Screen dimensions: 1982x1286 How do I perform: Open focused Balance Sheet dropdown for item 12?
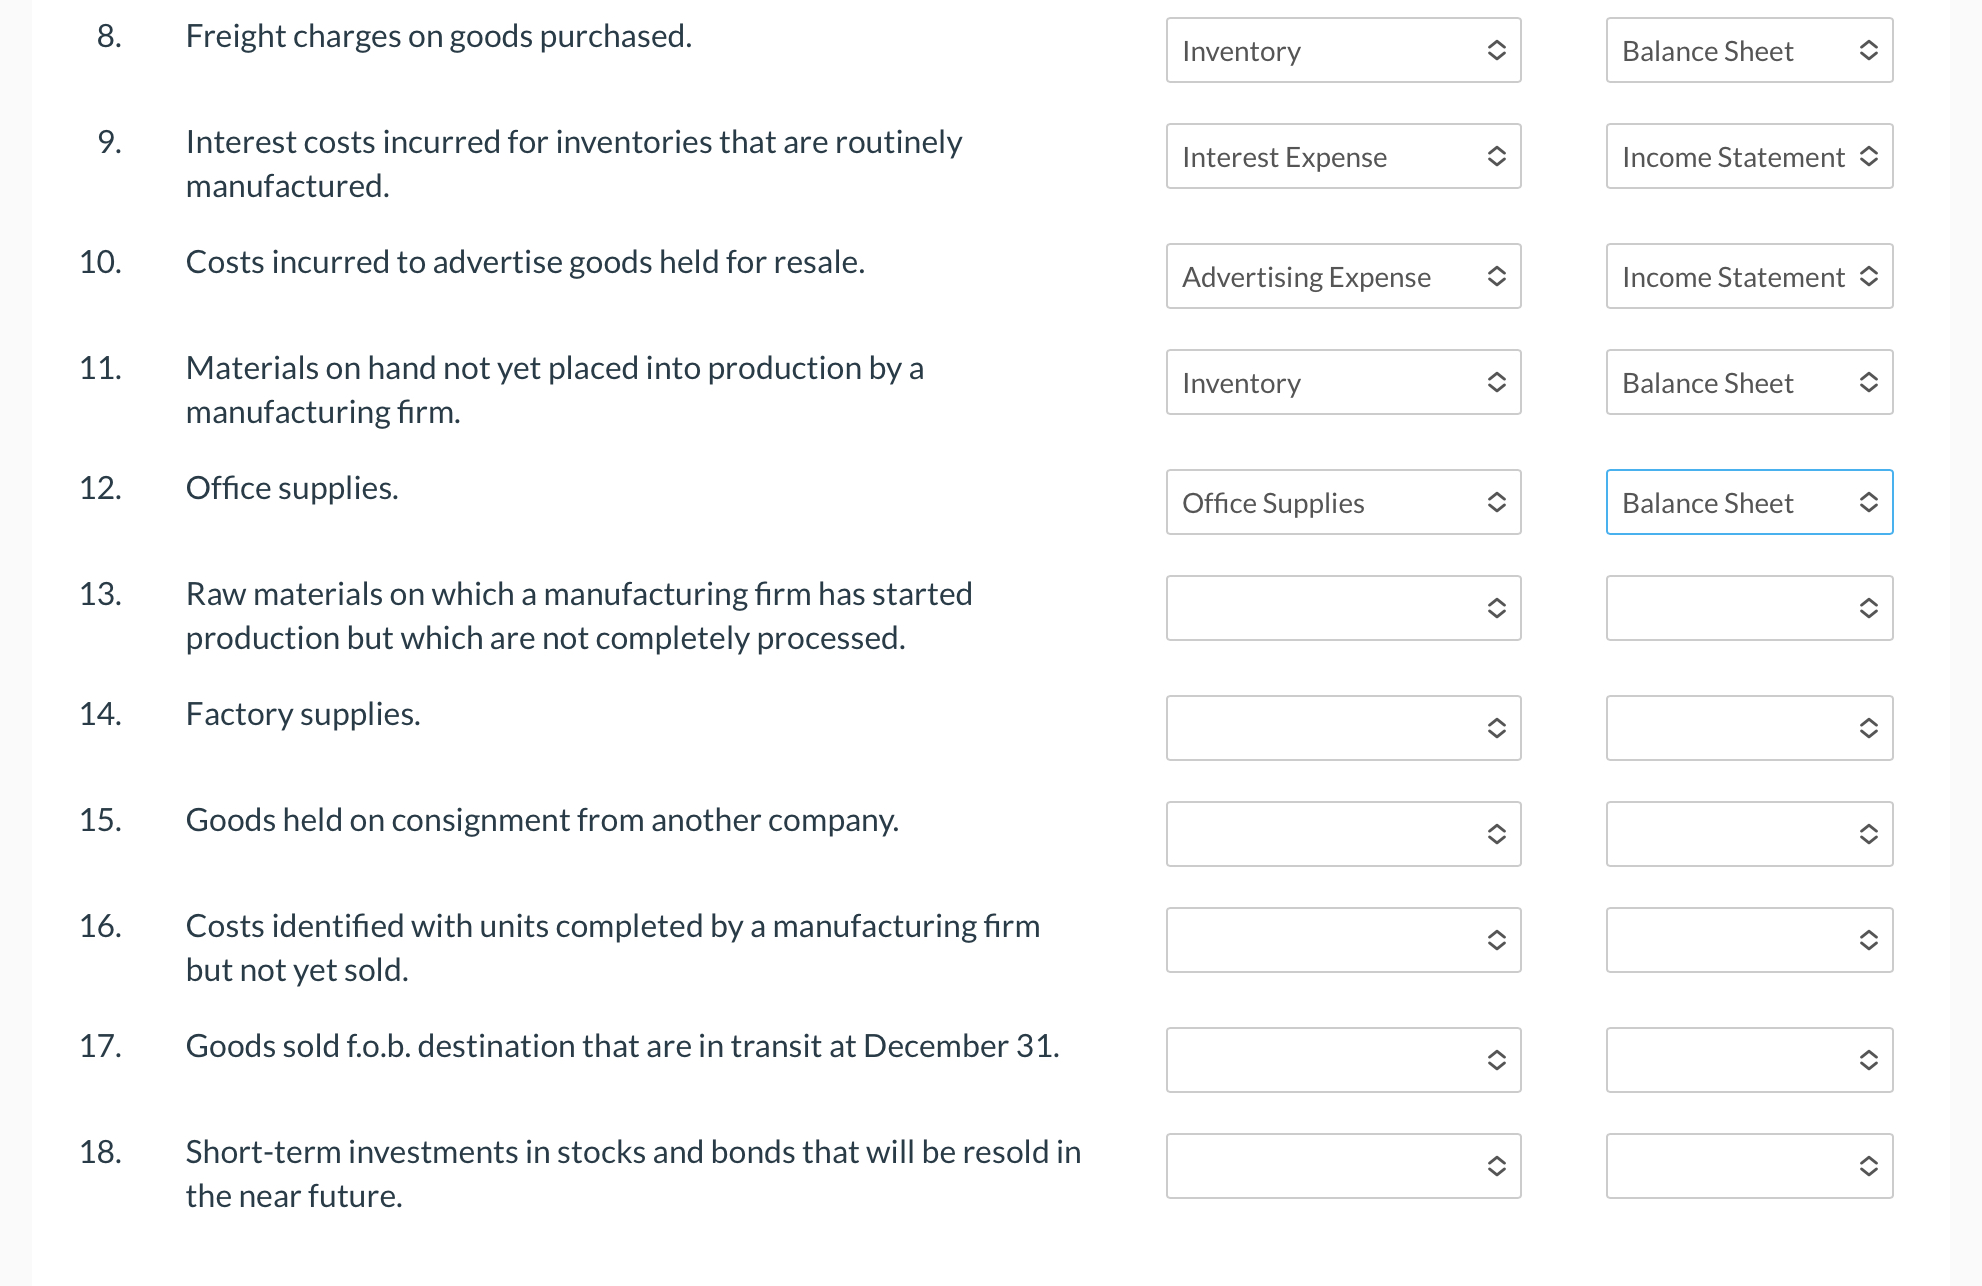click(1748, 502)
